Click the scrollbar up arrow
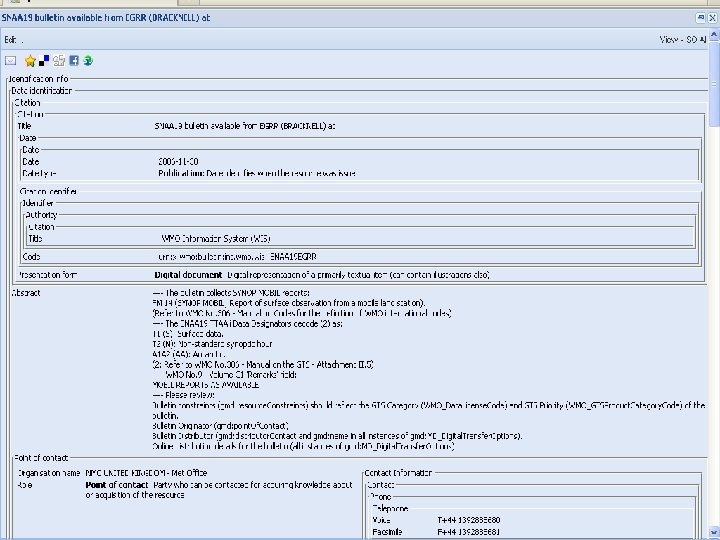 click(x=714, y=34)
